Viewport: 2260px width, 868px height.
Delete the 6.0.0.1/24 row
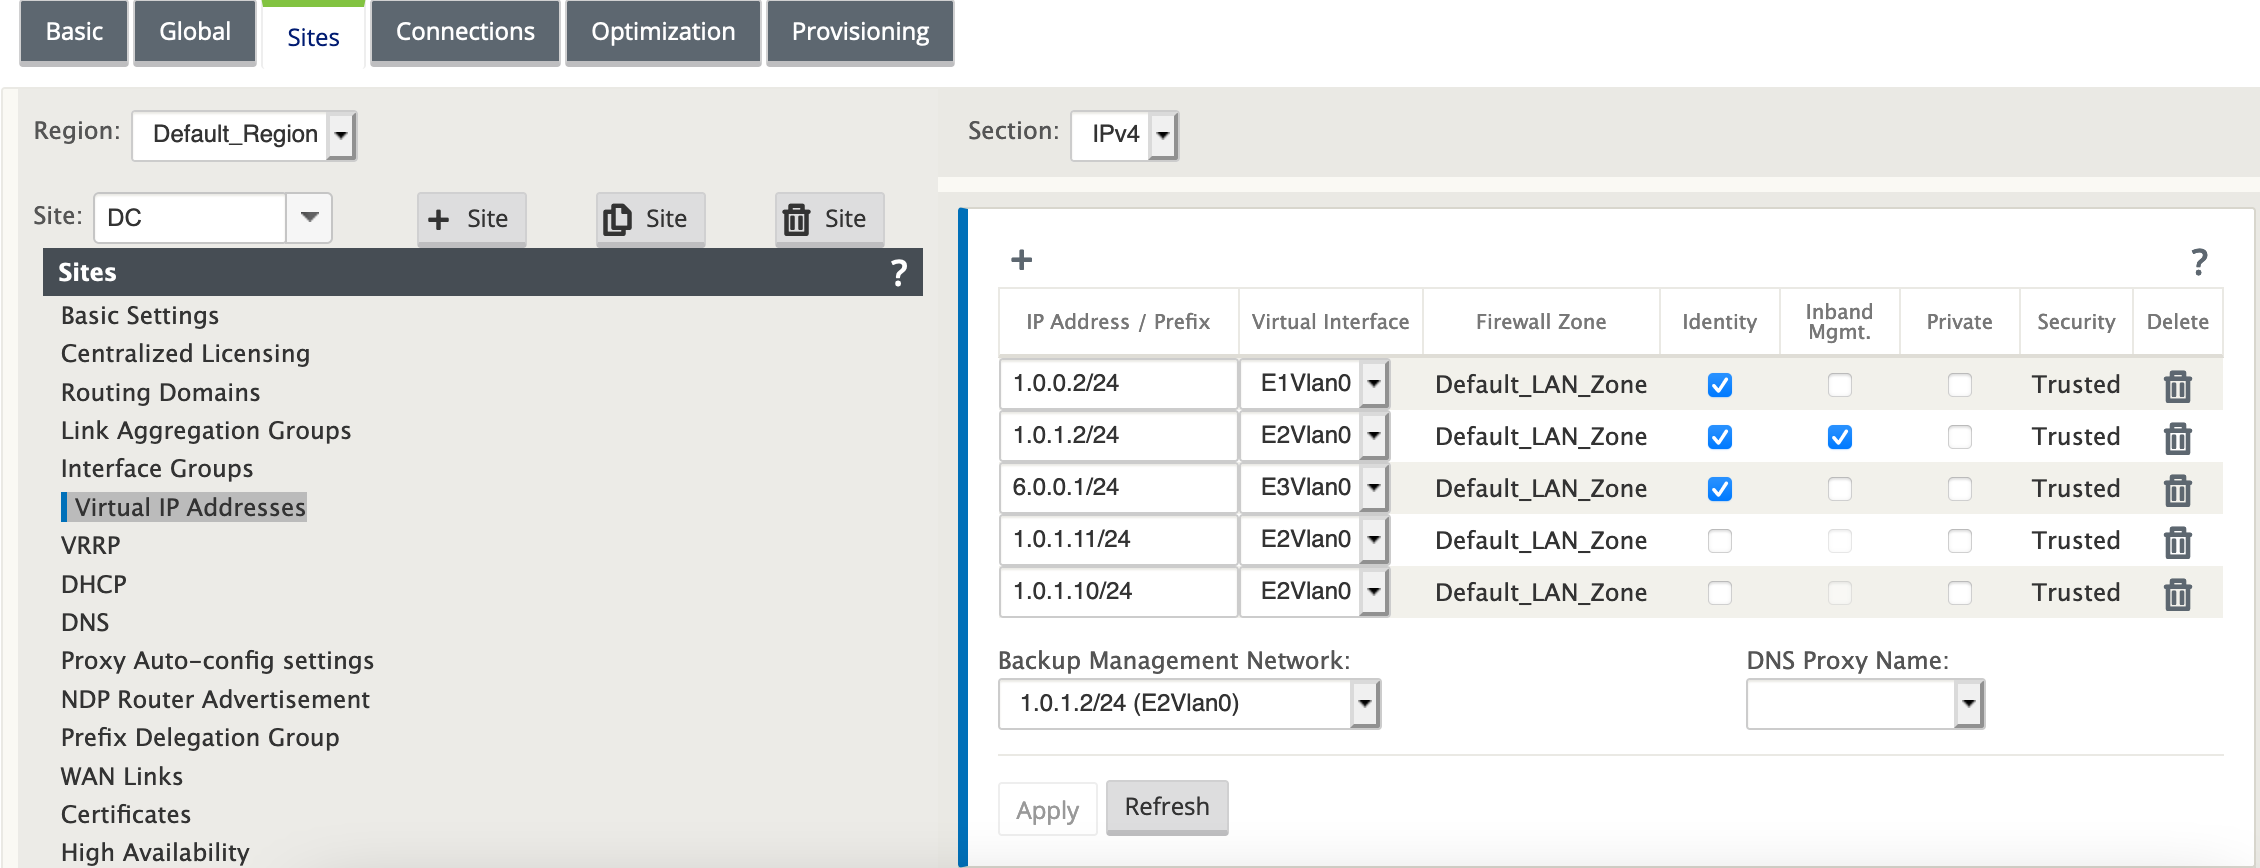(x=2178, y=490)
